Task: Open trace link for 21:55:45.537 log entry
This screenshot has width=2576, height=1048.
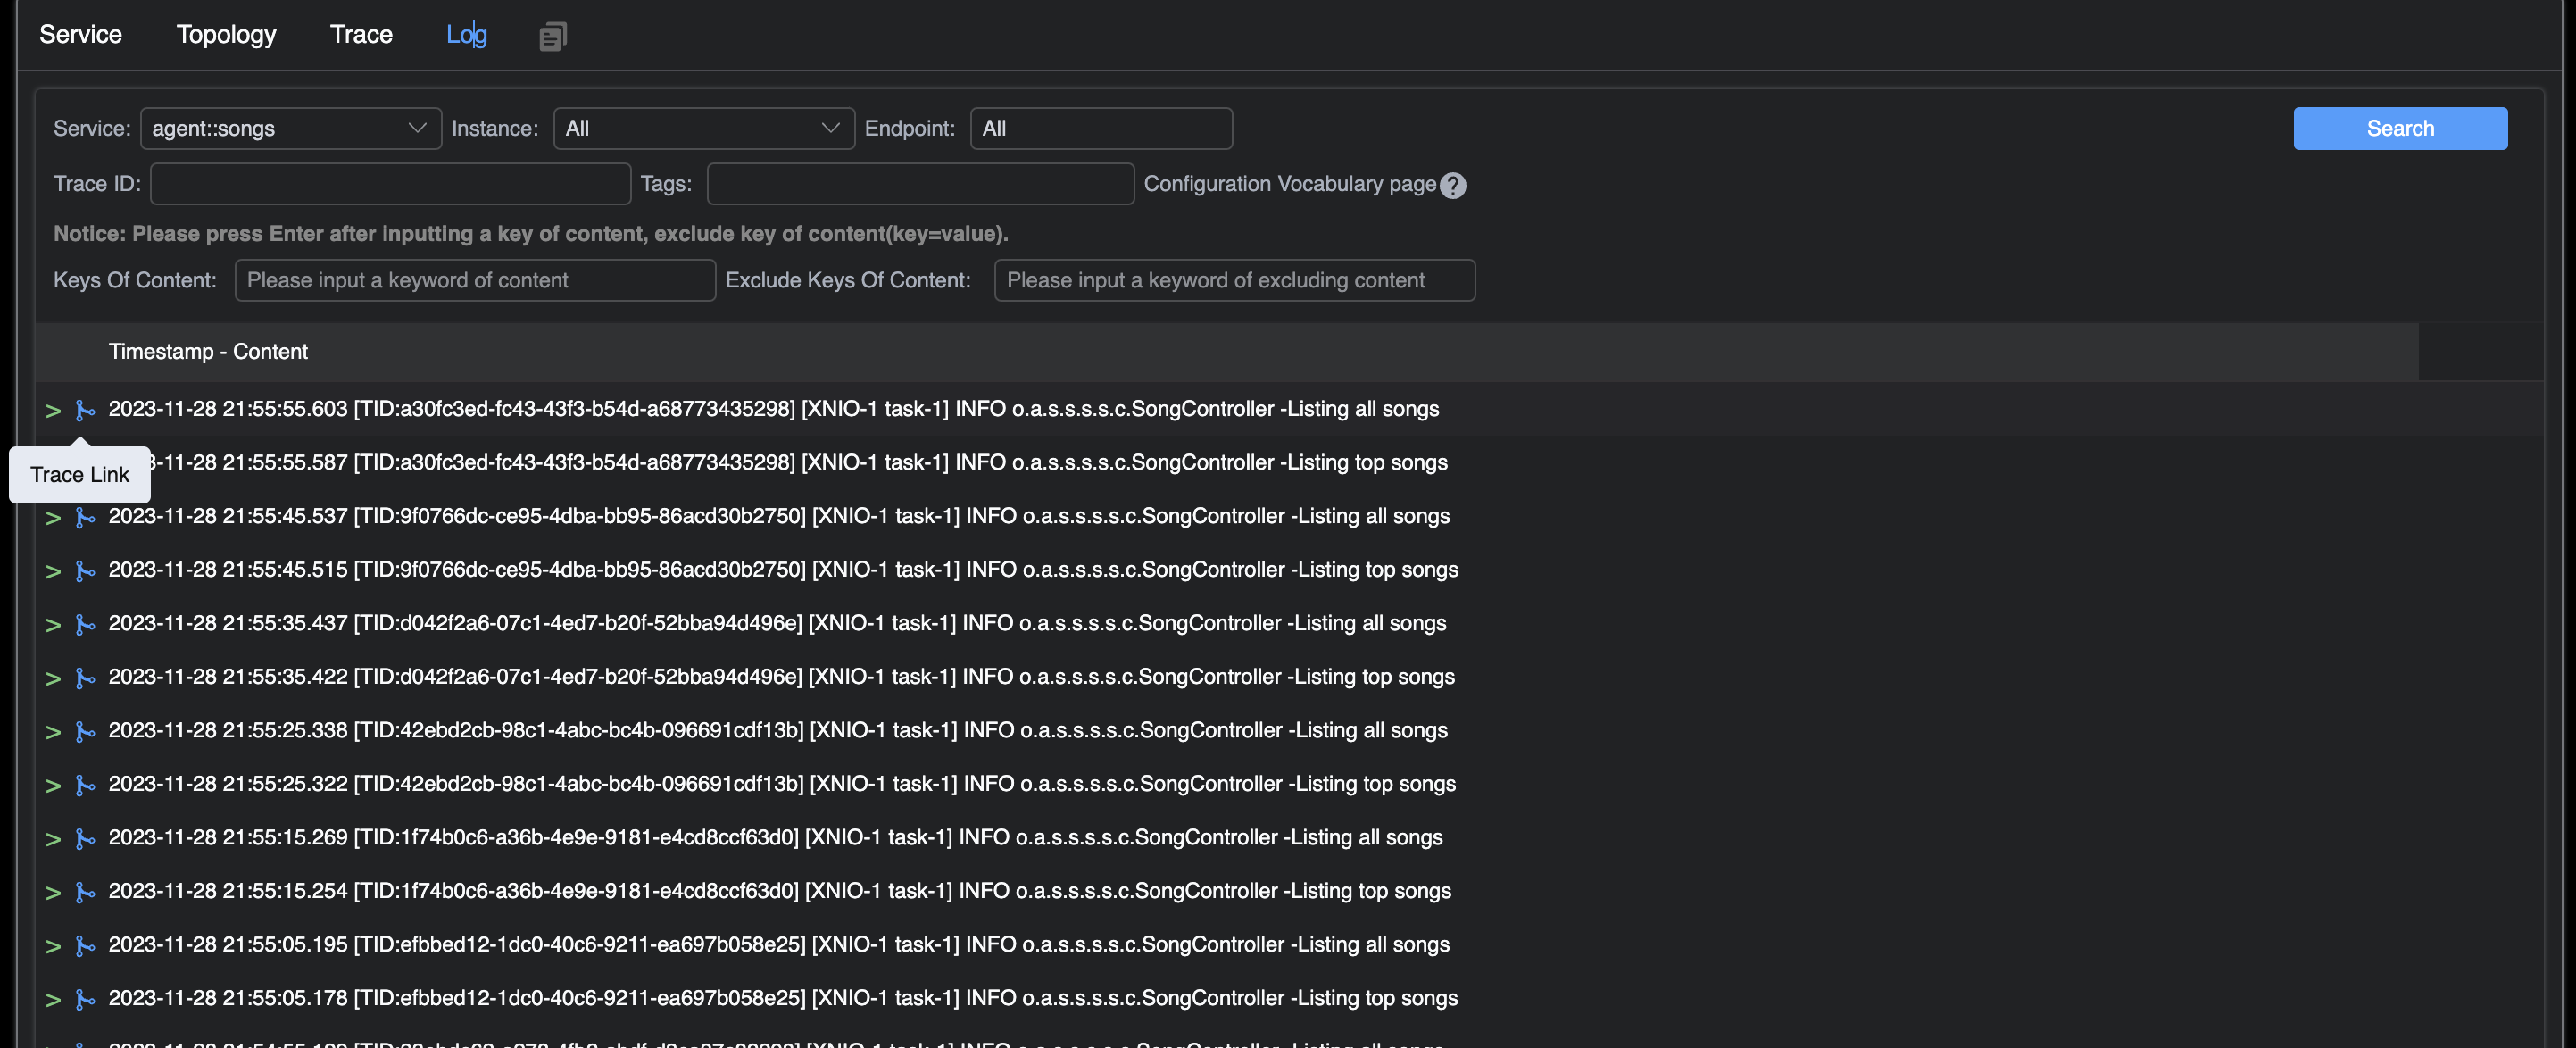Action: [x=85, y=517]
